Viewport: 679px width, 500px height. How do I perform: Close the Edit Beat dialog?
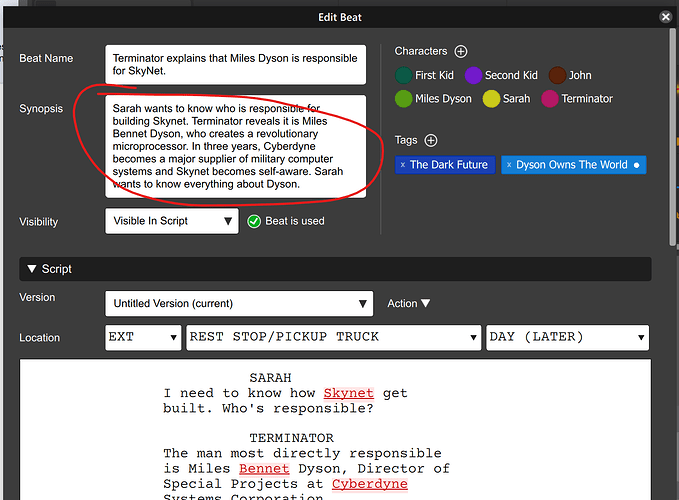pos(667,17)
